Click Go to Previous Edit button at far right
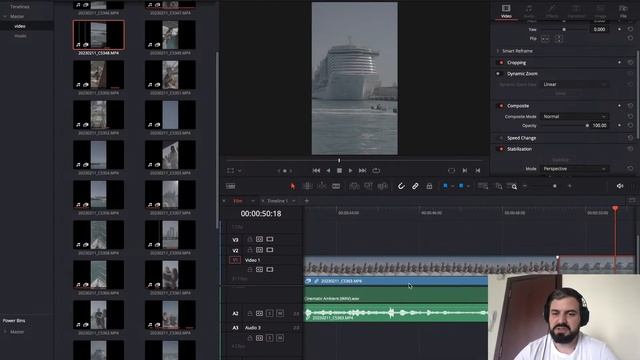This screenshot has height=360, width=640. click(x=478, y=171)
